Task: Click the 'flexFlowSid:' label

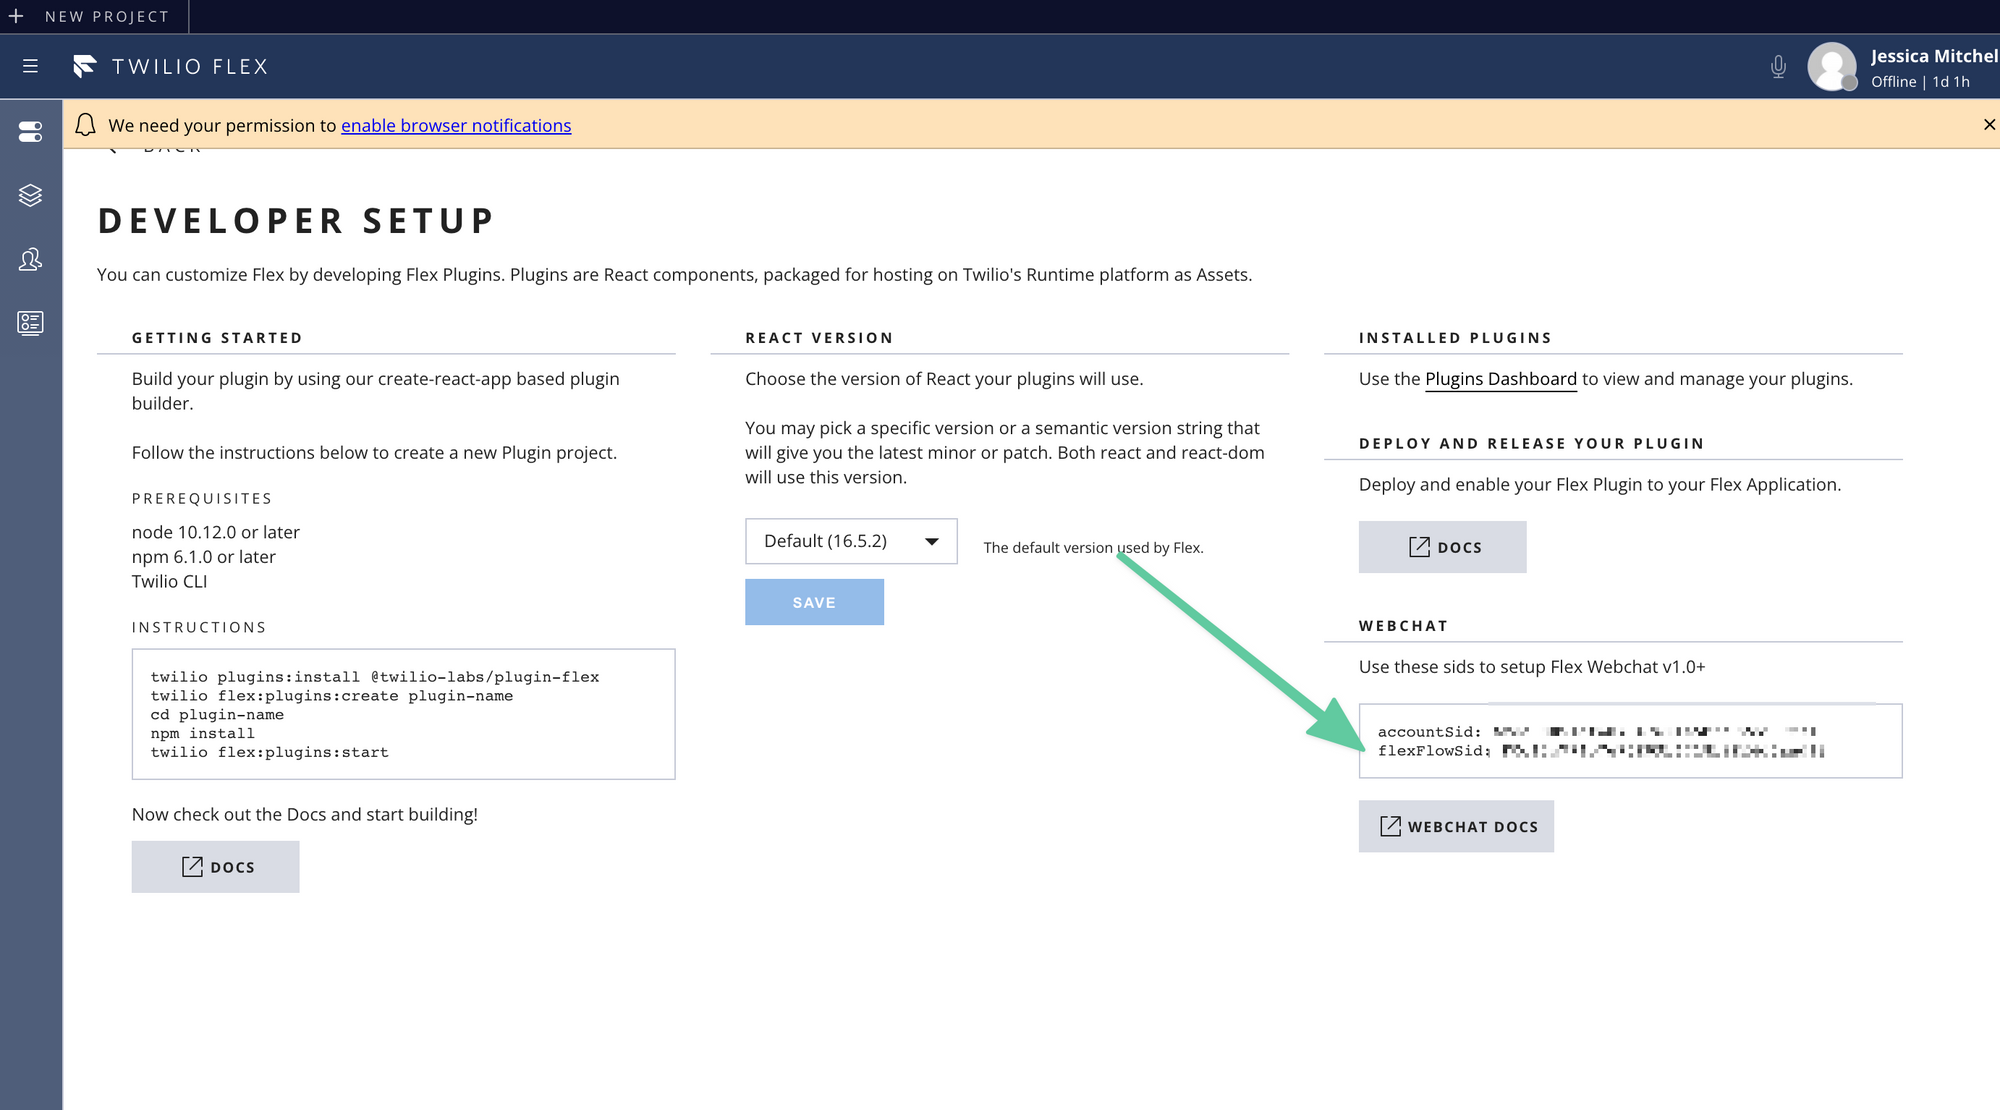Action: [1434, 751]
